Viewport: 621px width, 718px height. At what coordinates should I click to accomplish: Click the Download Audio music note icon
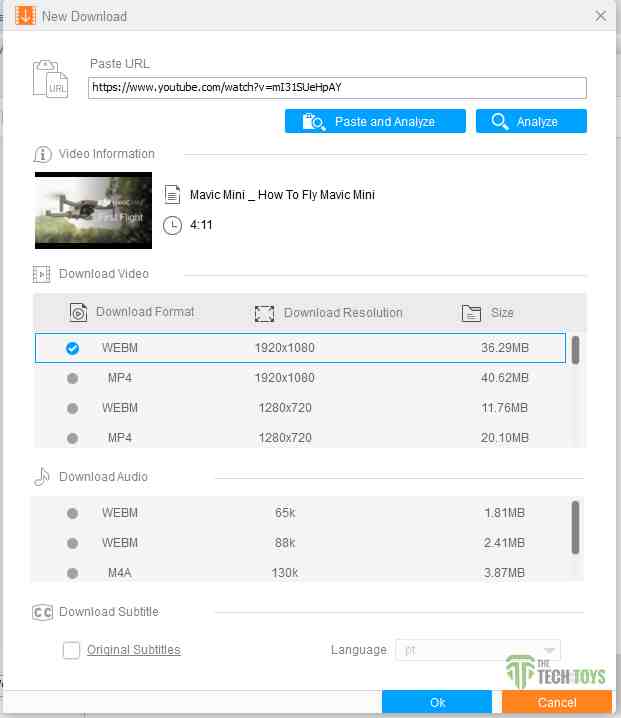42,477
